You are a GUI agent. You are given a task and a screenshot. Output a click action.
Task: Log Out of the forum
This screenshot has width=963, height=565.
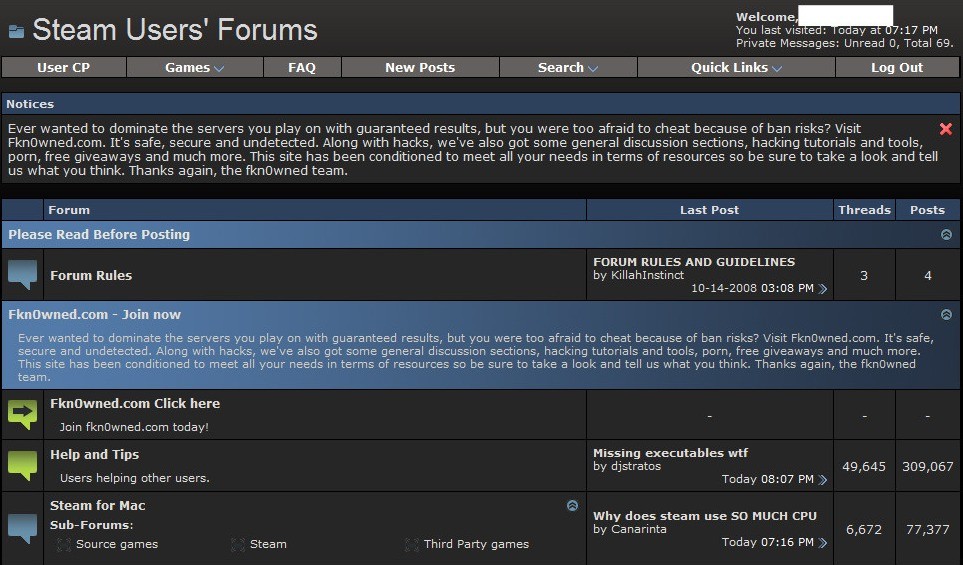point(897,68)
